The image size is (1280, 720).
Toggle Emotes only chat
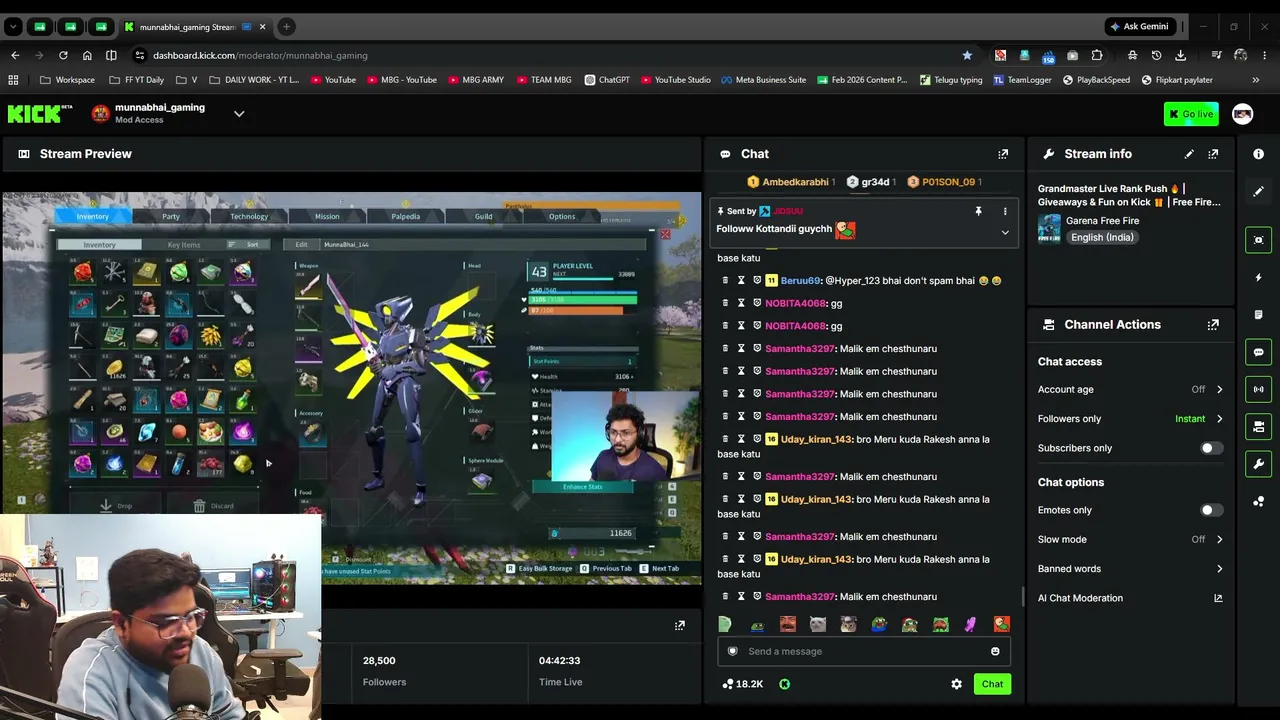[x=1211, y=510]
